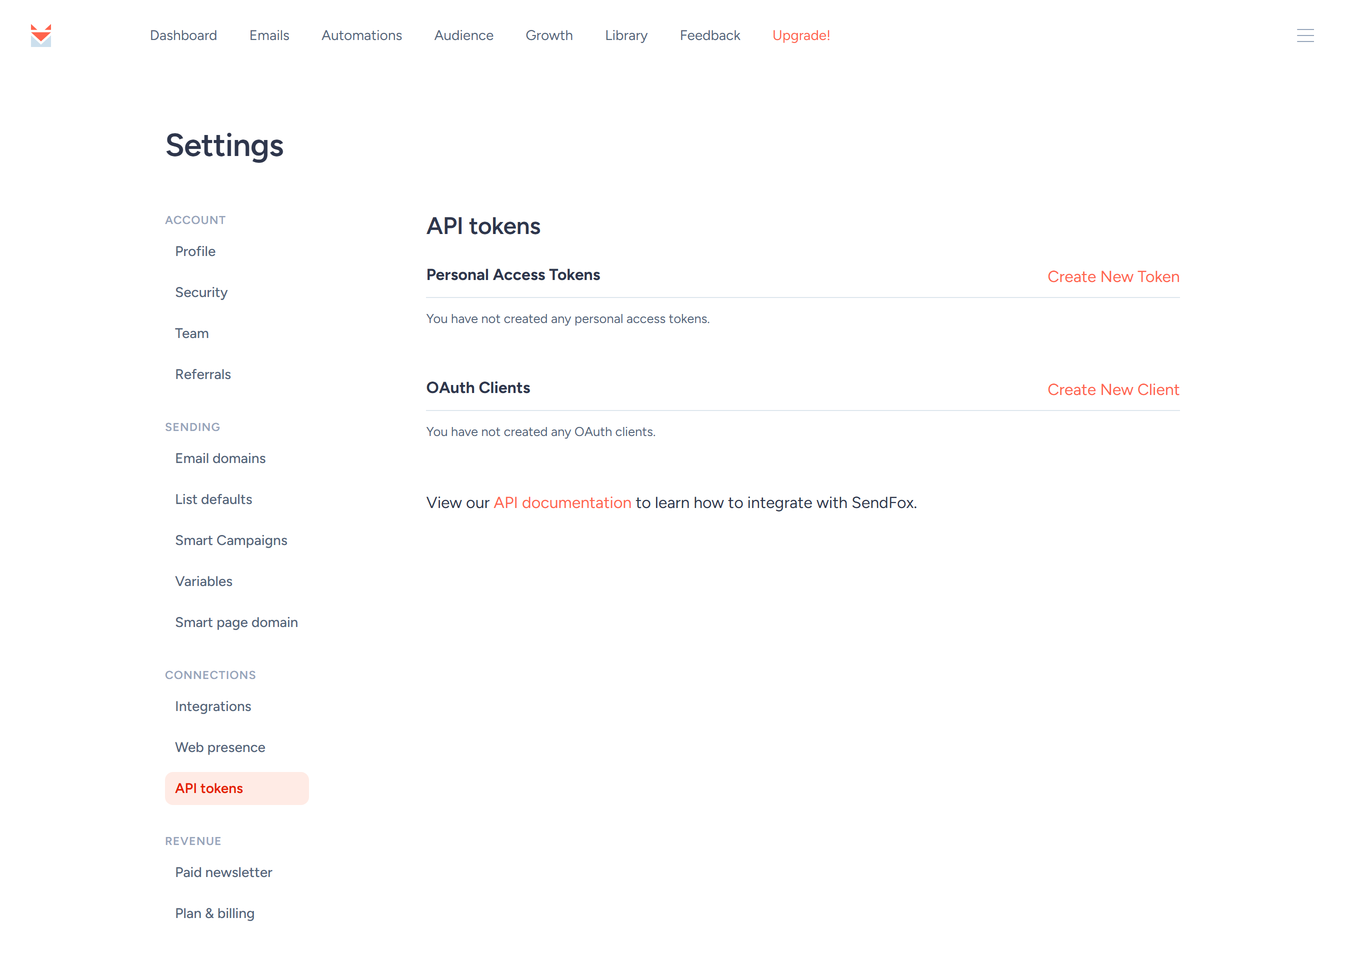Open the Library page
Screen dimensions: 1360x960
[x=626, y=35]
